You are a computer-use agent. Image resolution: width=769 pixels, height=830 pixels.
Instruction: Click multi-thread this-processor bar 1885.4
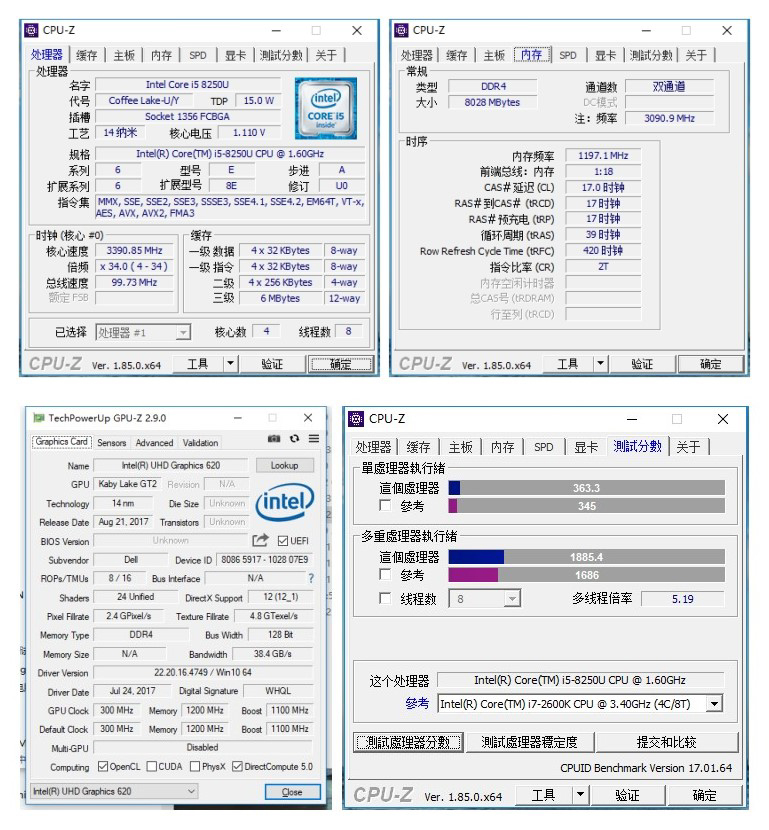coord(586,557)
